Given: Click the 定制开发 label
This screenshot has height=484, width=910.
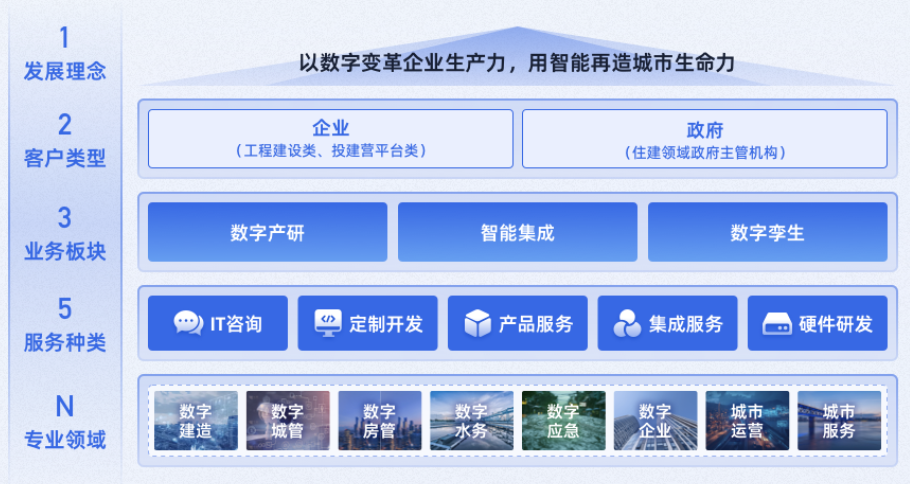Looking at the screenshot, I should tap(386, 324).
